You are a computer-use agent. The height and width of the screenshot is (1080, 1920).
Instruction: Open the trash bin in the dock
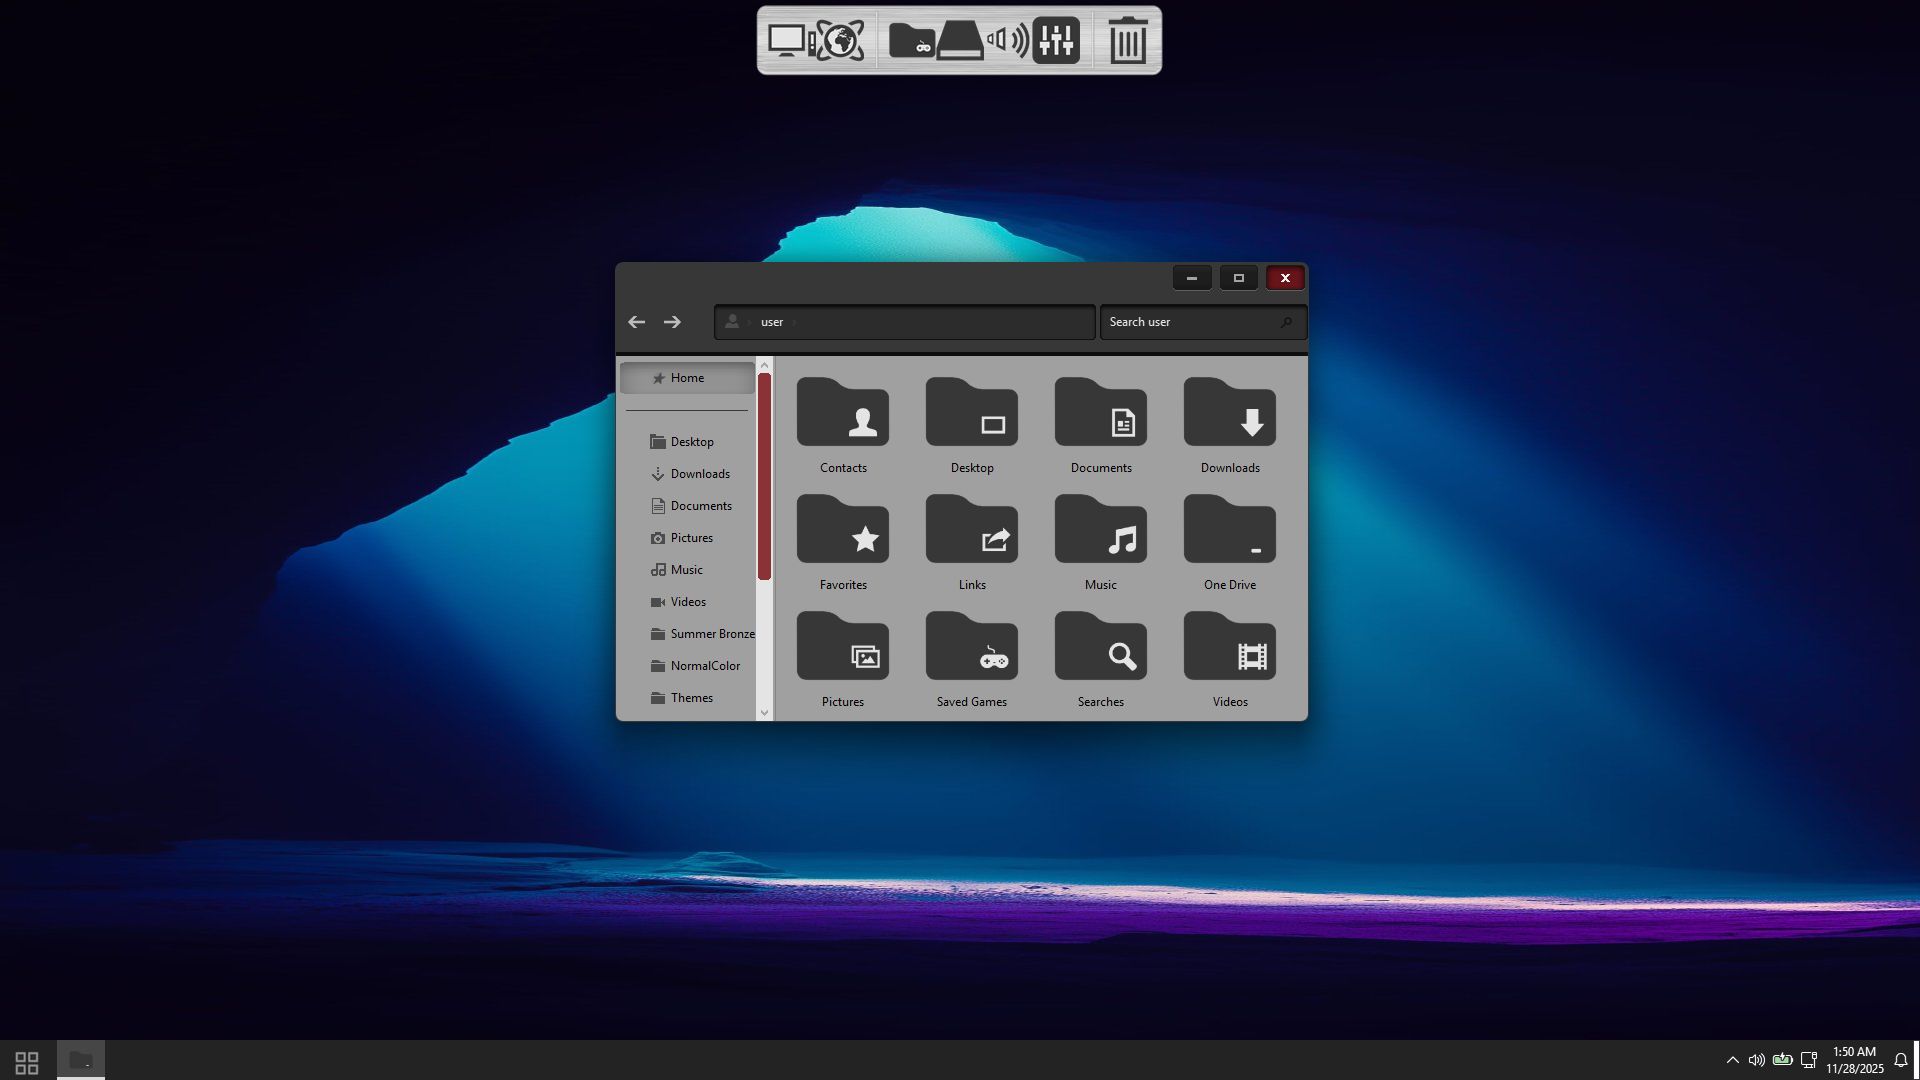(x=1127, y=40)
